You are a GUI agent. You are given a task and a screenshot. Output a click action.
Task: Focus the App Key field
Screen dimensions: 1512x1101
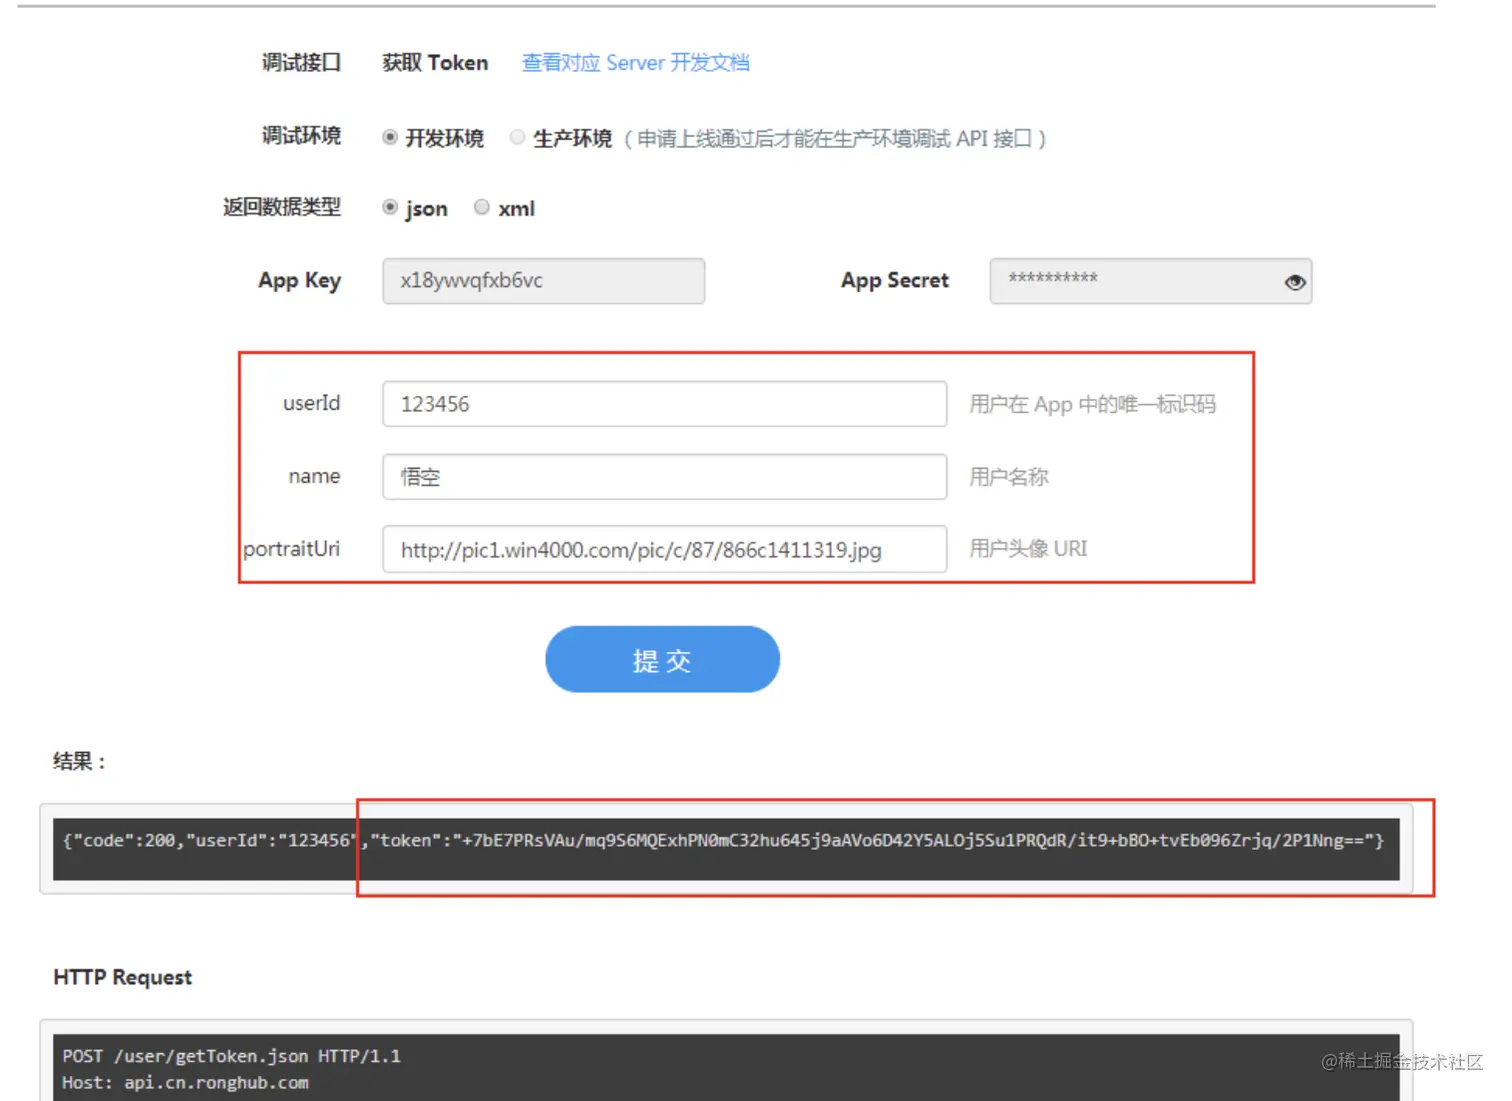point(543,281)
